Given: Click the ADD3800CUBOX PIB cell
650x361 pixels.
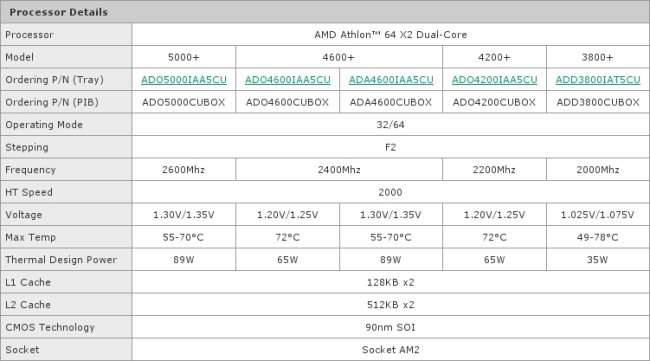Looking at the screenshot, I should point(598,102).
